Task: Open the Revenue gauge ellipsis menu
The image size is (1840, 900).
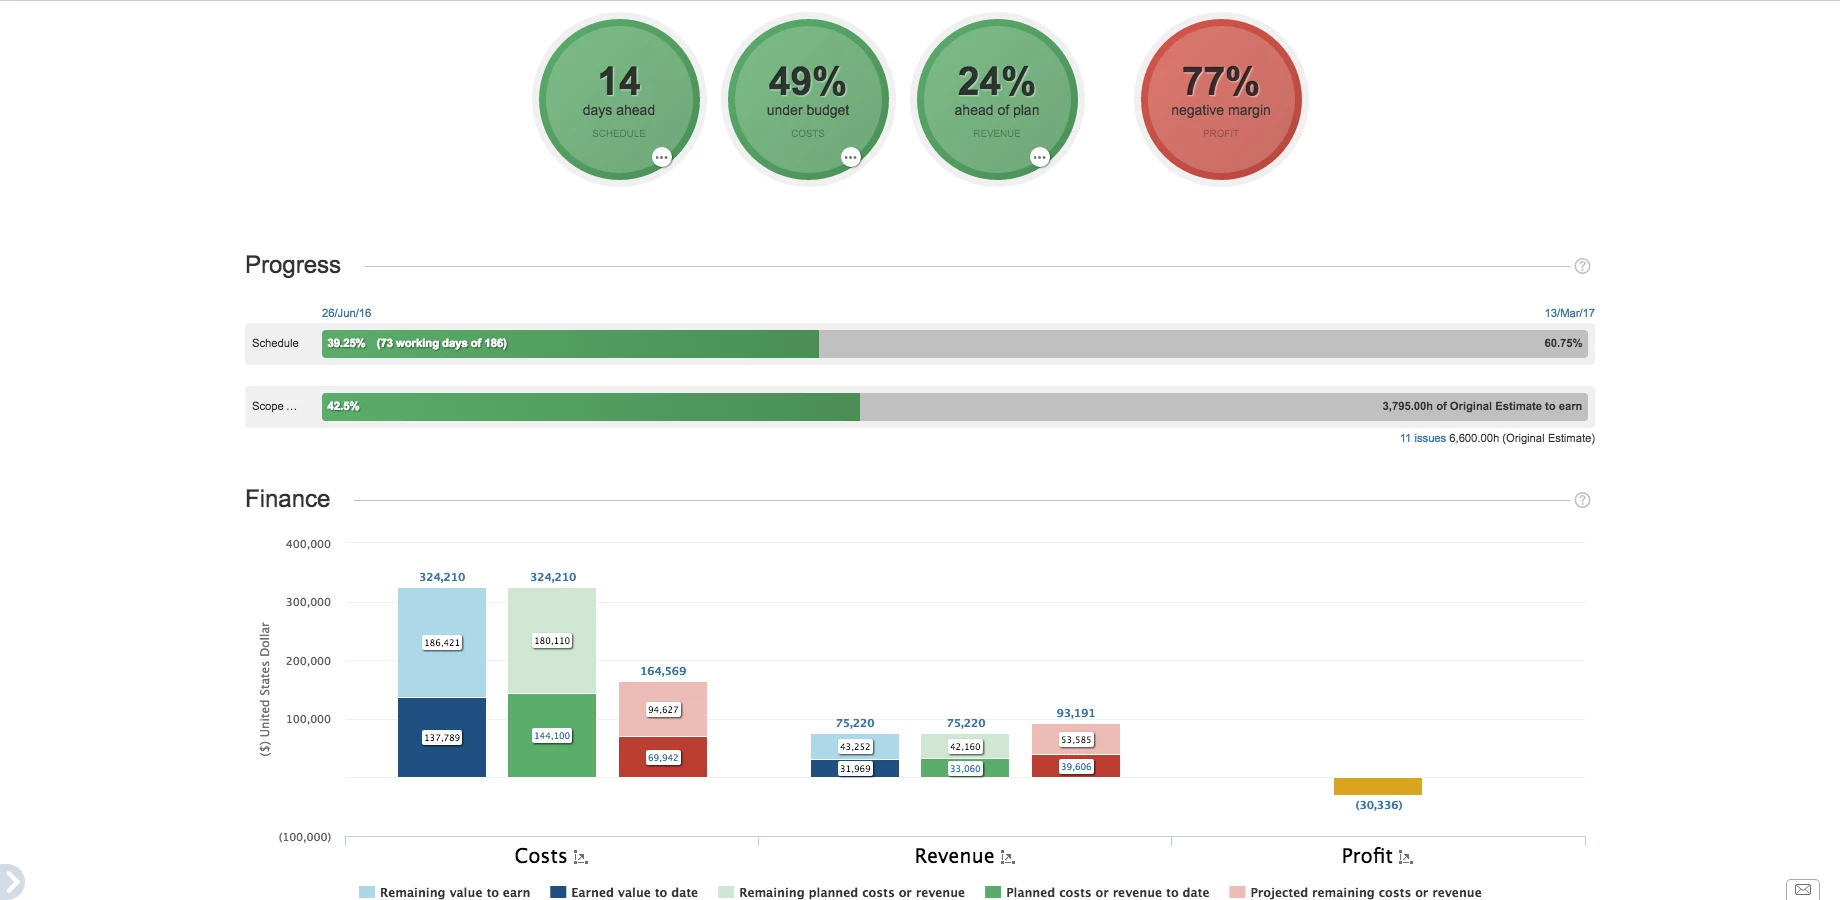Action: click(1039, 157)
